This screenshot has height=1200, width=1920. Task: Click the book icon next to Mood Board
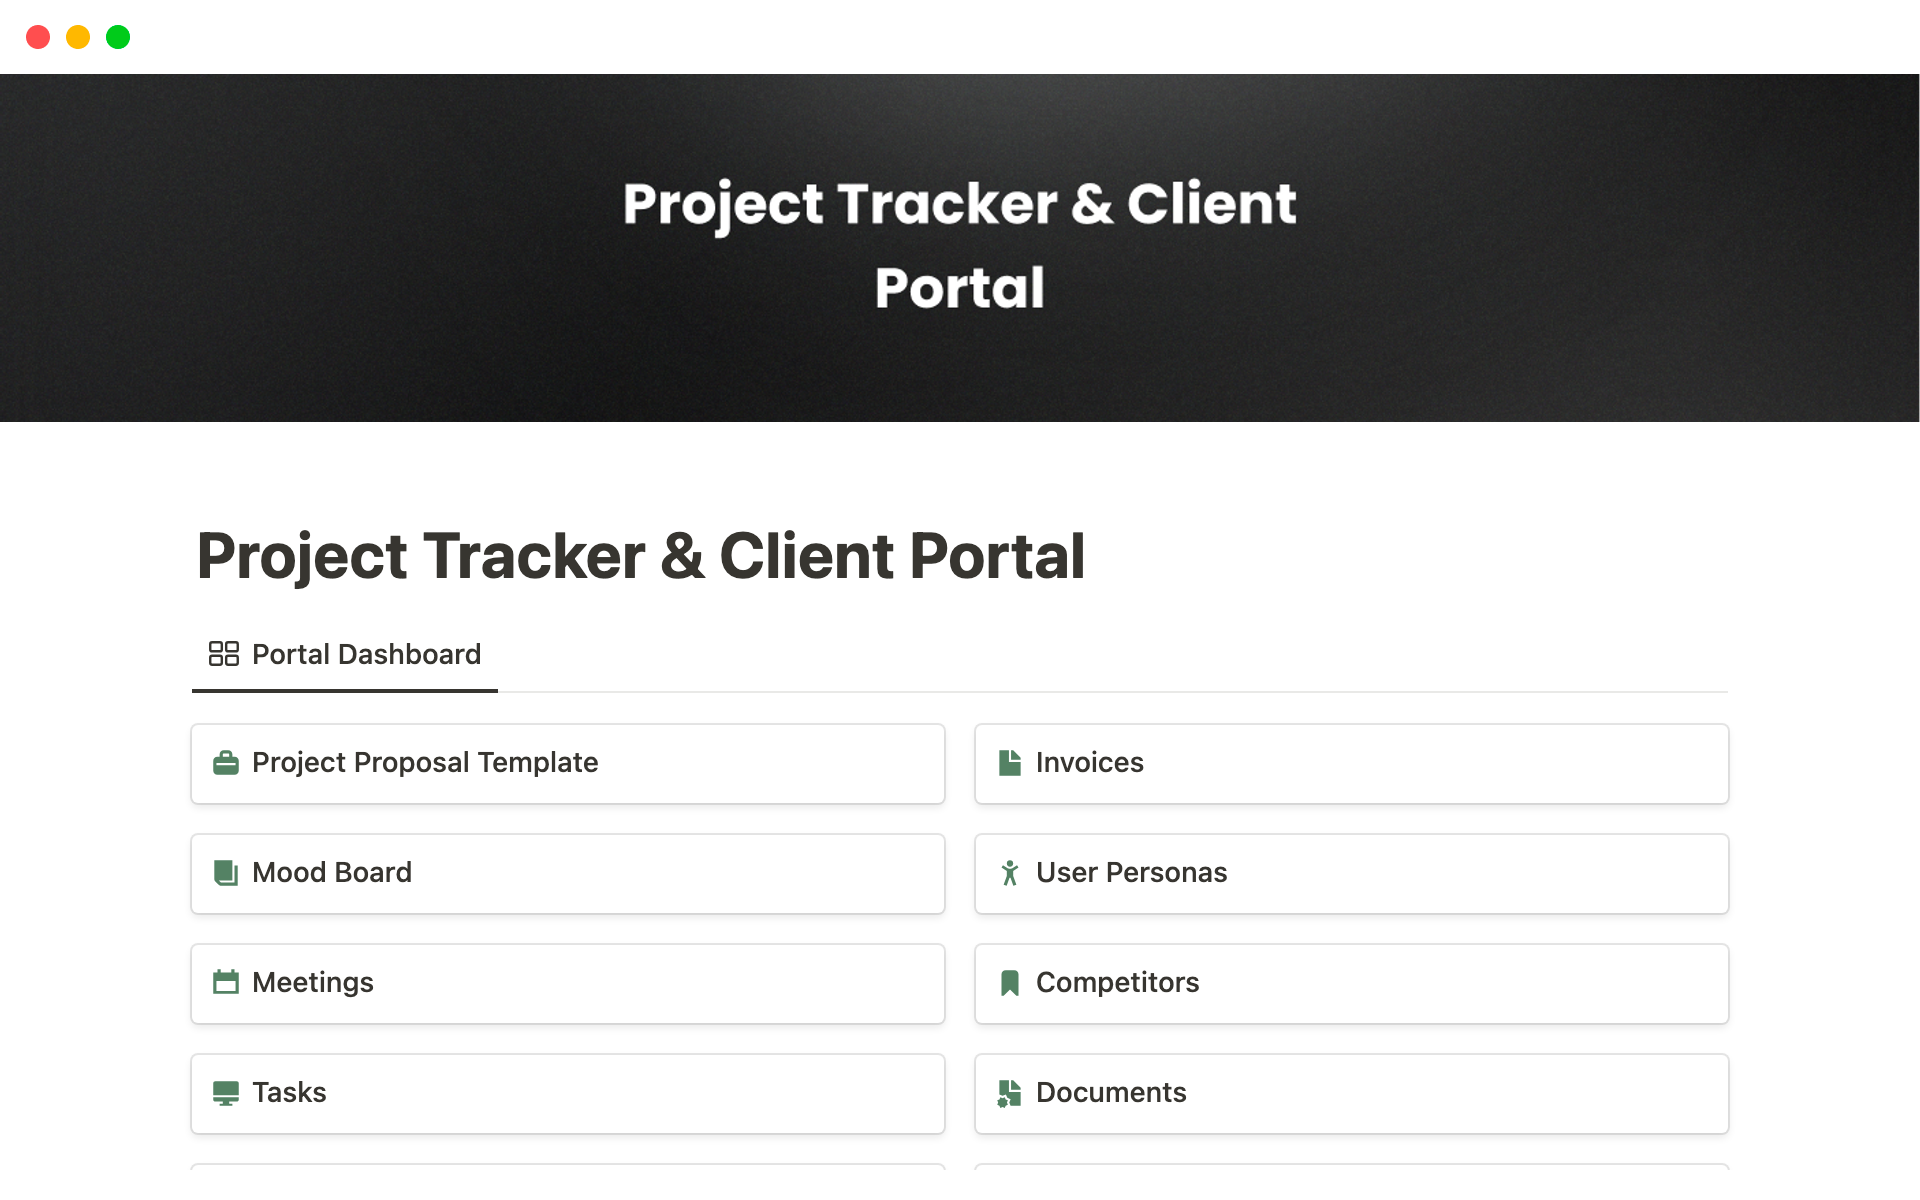click(226, 873)
